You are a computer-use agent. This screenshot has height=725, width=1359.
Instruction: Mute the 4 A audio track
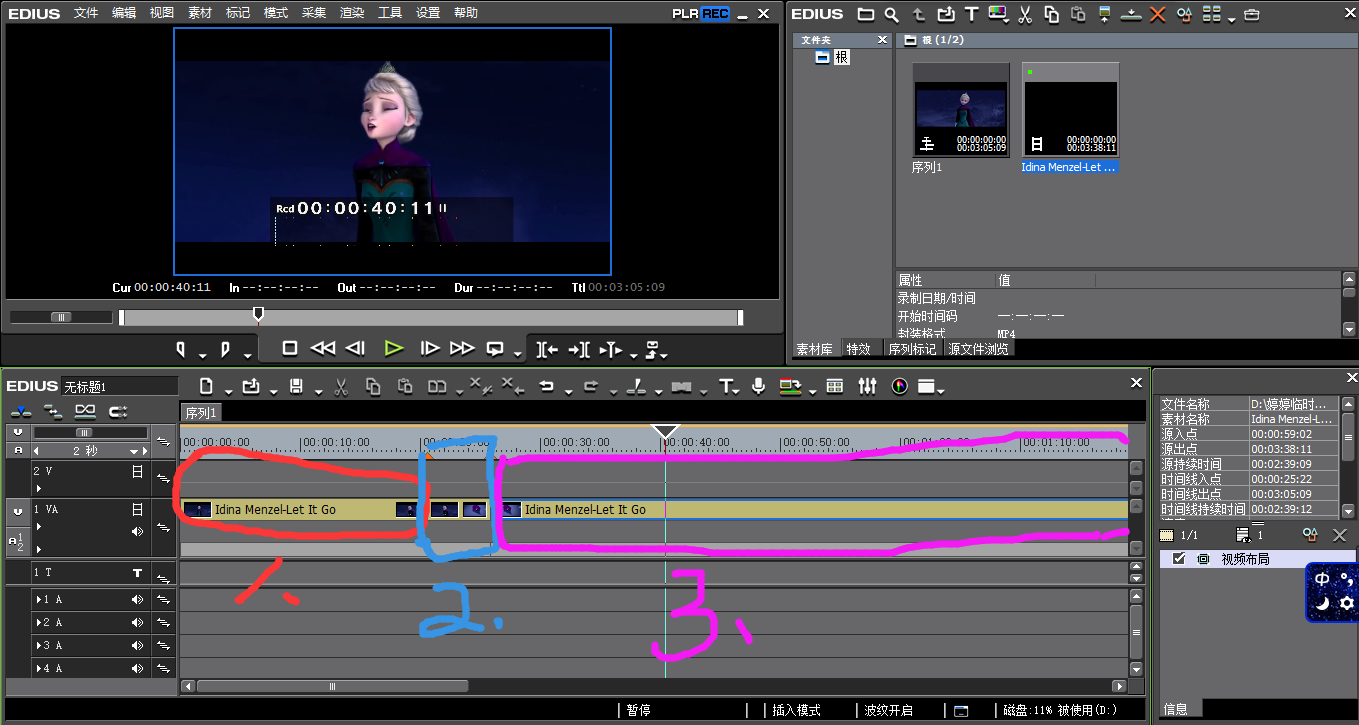point(138,668)
